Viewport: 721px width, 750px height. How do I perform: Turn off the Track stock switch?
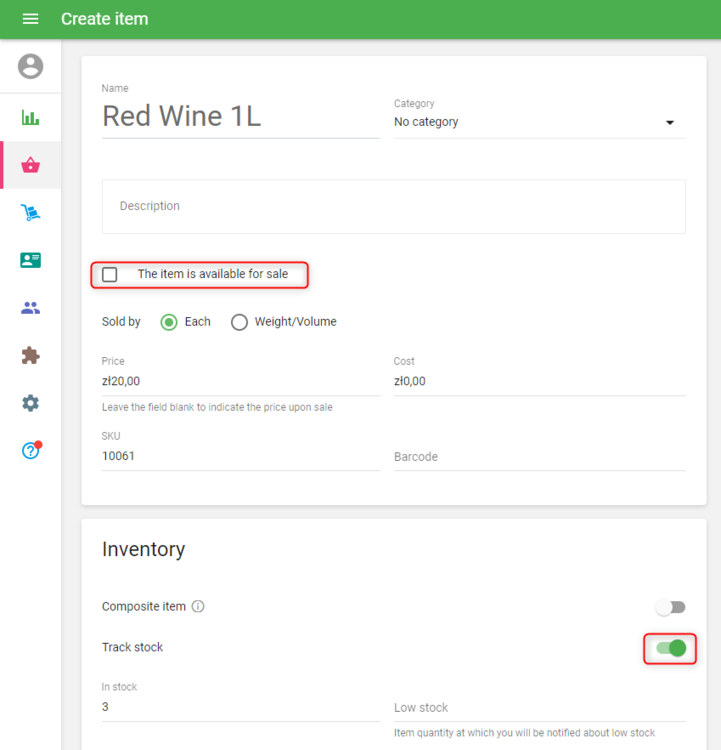click(x=670, y=648)
